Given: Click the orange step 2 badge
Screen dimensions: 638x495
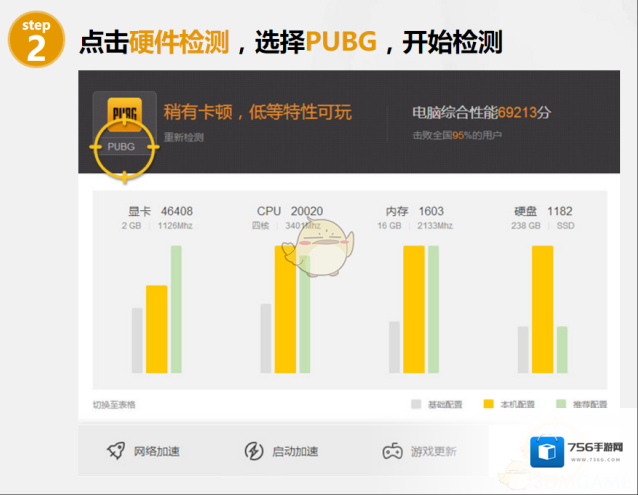Looking at the screenshot, I should point(36,41).
